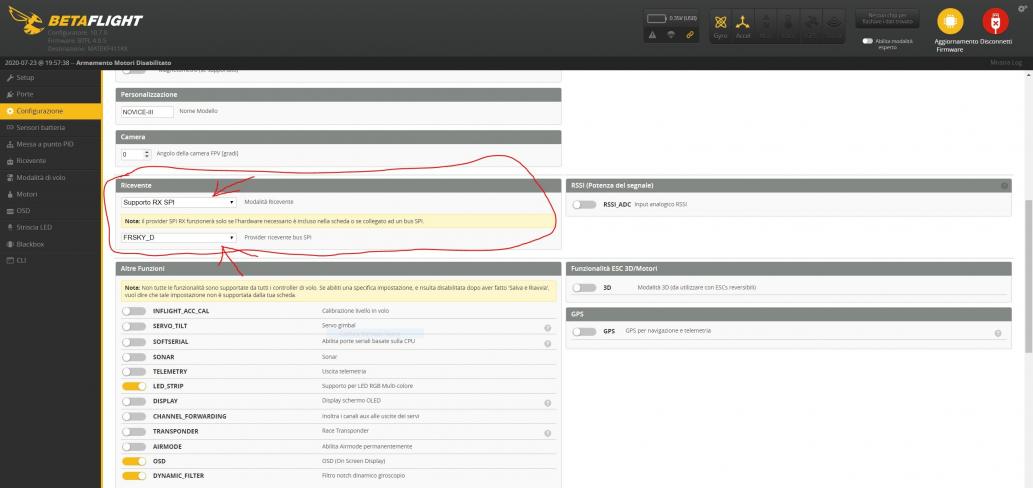This screenshot has height=488, width=1033.
Task: Click help icon for DISPLAY row
Action: (x=547, y=403)
